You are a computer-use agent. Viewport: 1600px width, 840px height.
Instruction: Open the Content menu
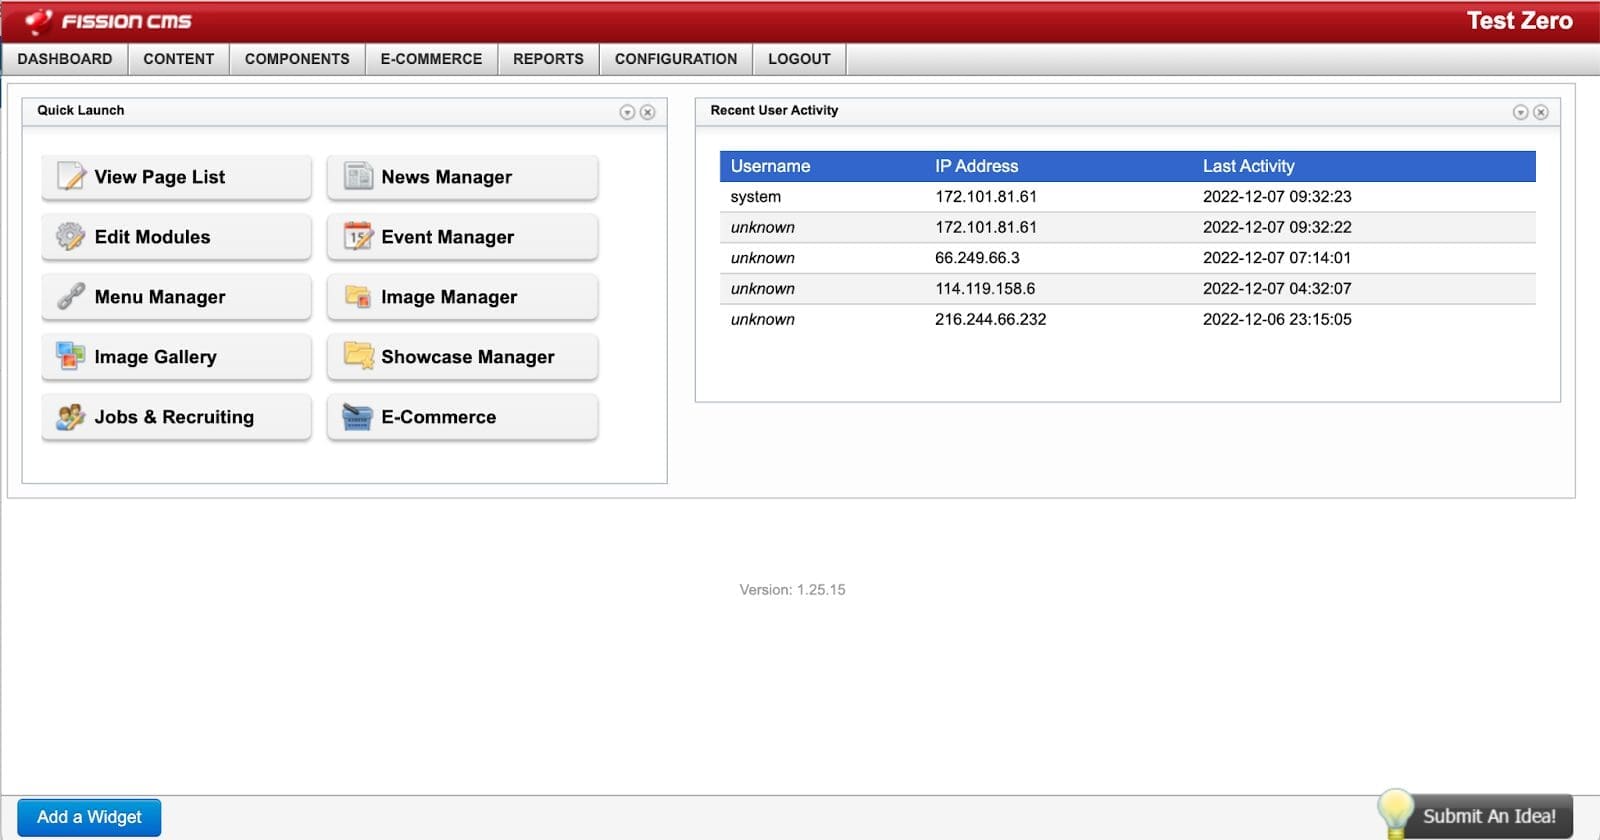point(178,59)
